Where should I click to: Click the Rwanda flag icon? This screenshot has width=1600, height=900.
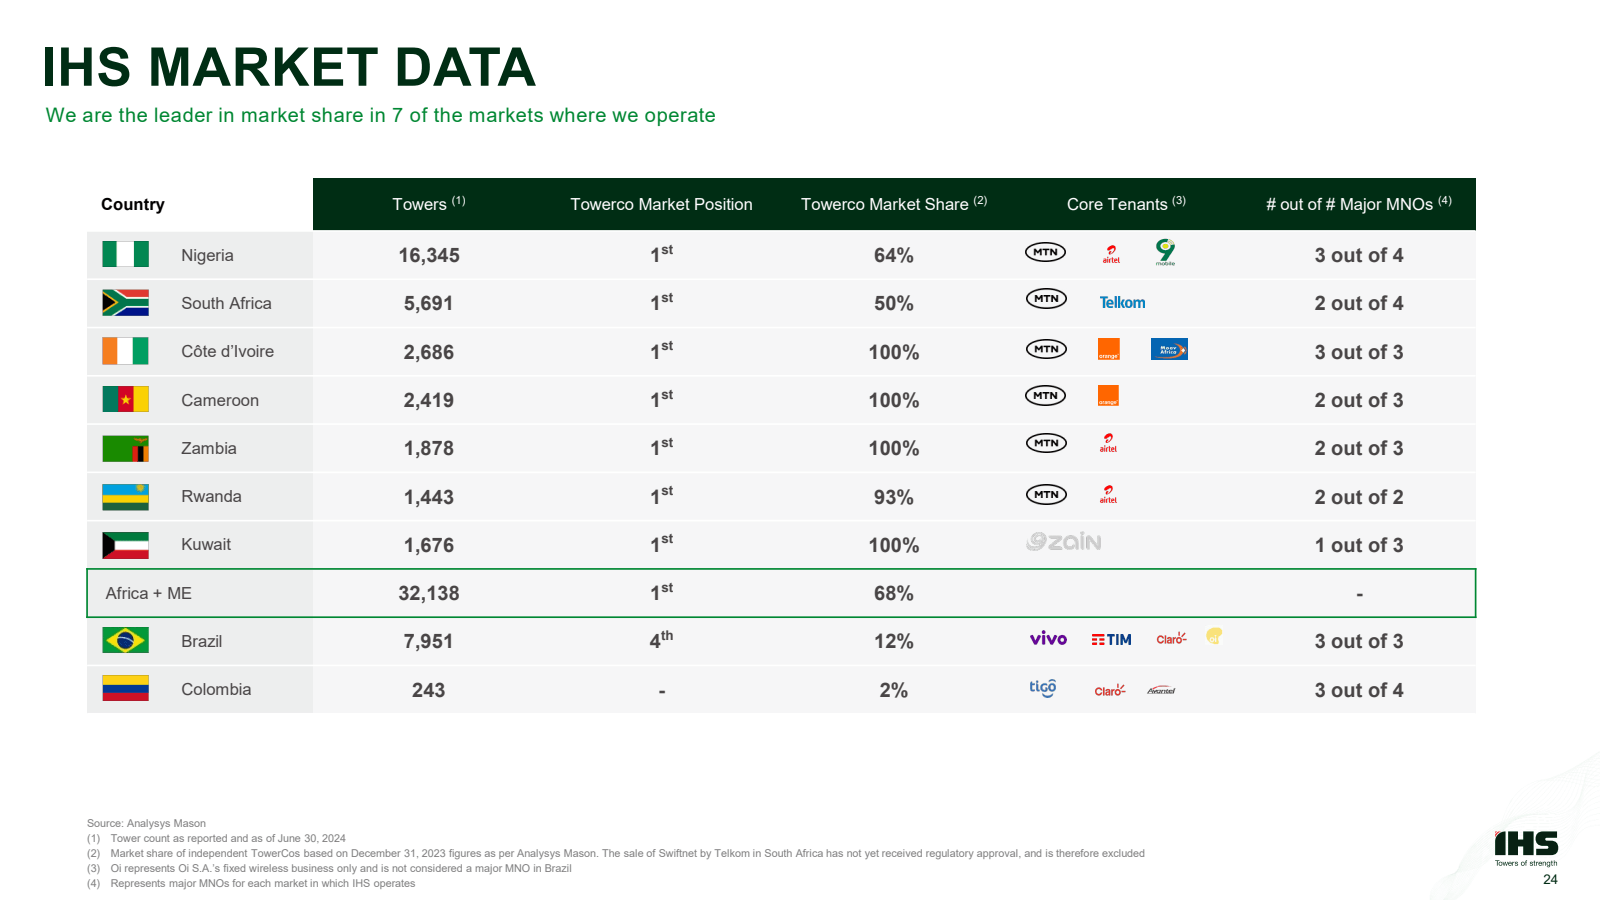[125, 496]
